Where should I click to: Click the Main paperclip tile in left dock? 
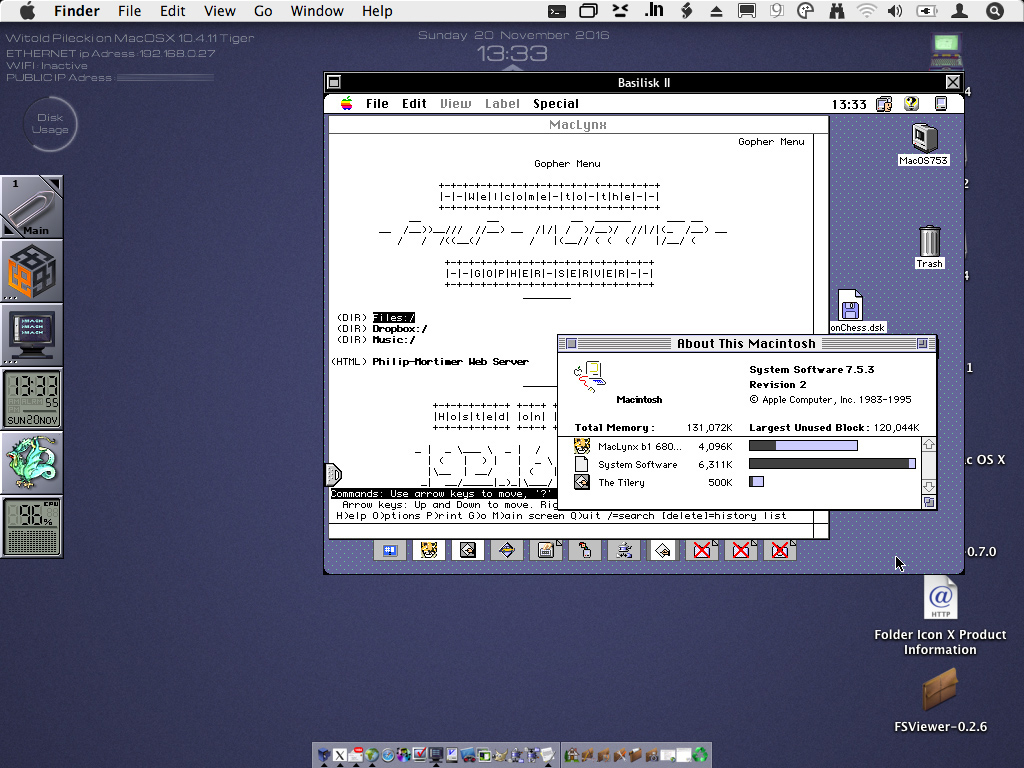pos(32,206)
